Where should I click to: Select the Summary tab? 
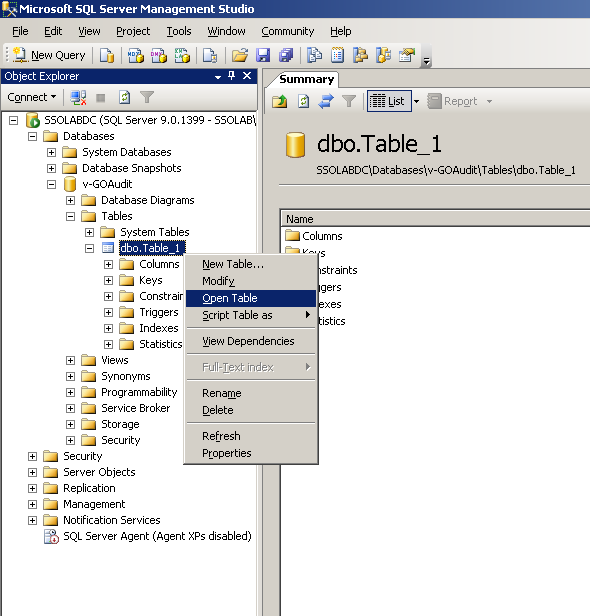coord(306,79)
